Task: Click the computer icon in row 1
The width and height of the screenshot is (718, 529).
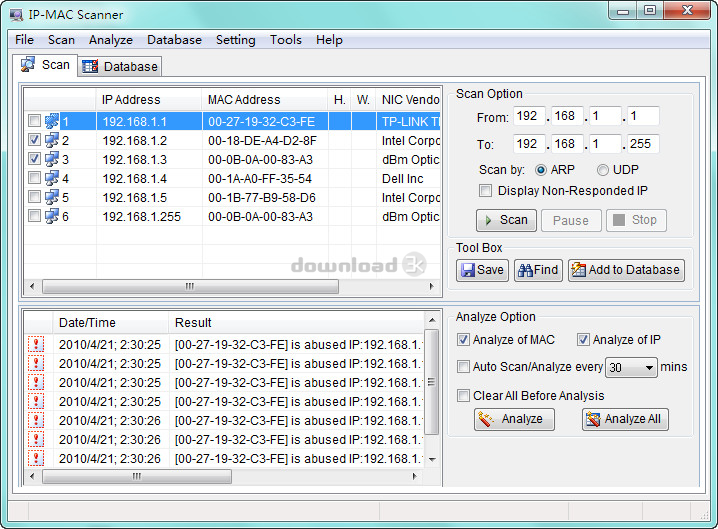Action: [52, 121]
